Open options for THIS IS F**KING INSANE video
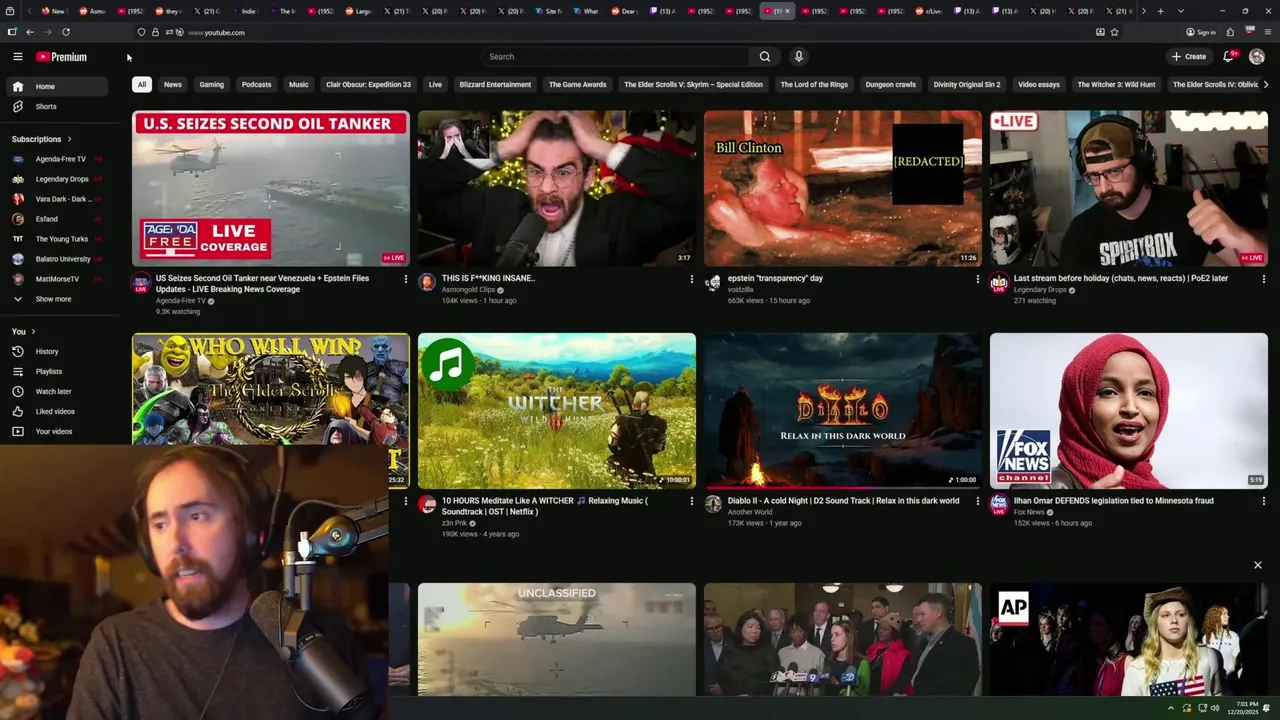Screen dimensions: 1280x720 pyautogui.click(x=691, y=279)
